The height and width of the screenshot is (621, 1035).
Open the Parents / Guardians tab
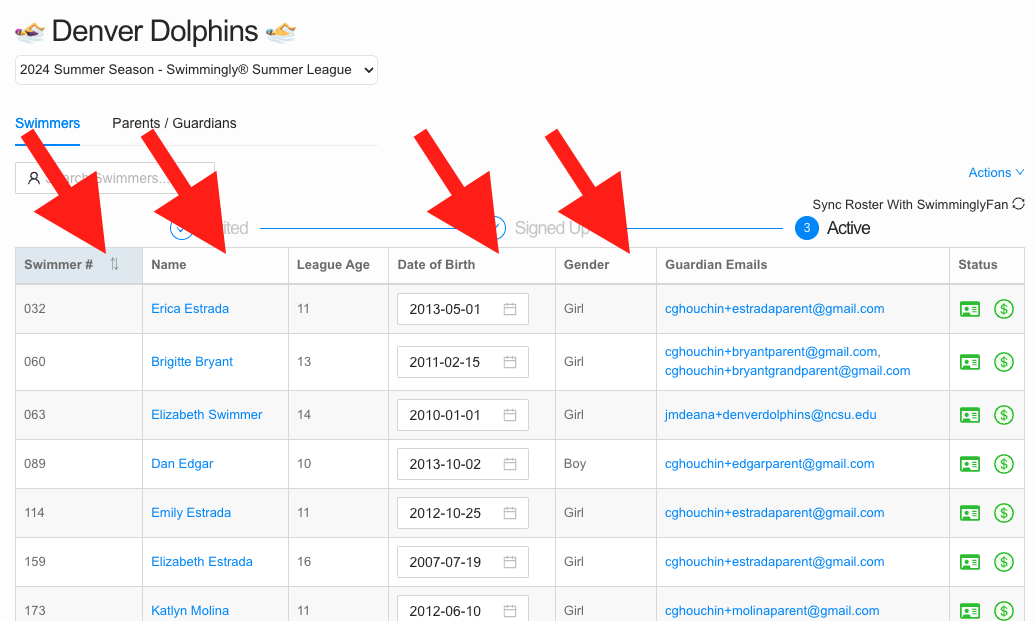click(174, 123)
